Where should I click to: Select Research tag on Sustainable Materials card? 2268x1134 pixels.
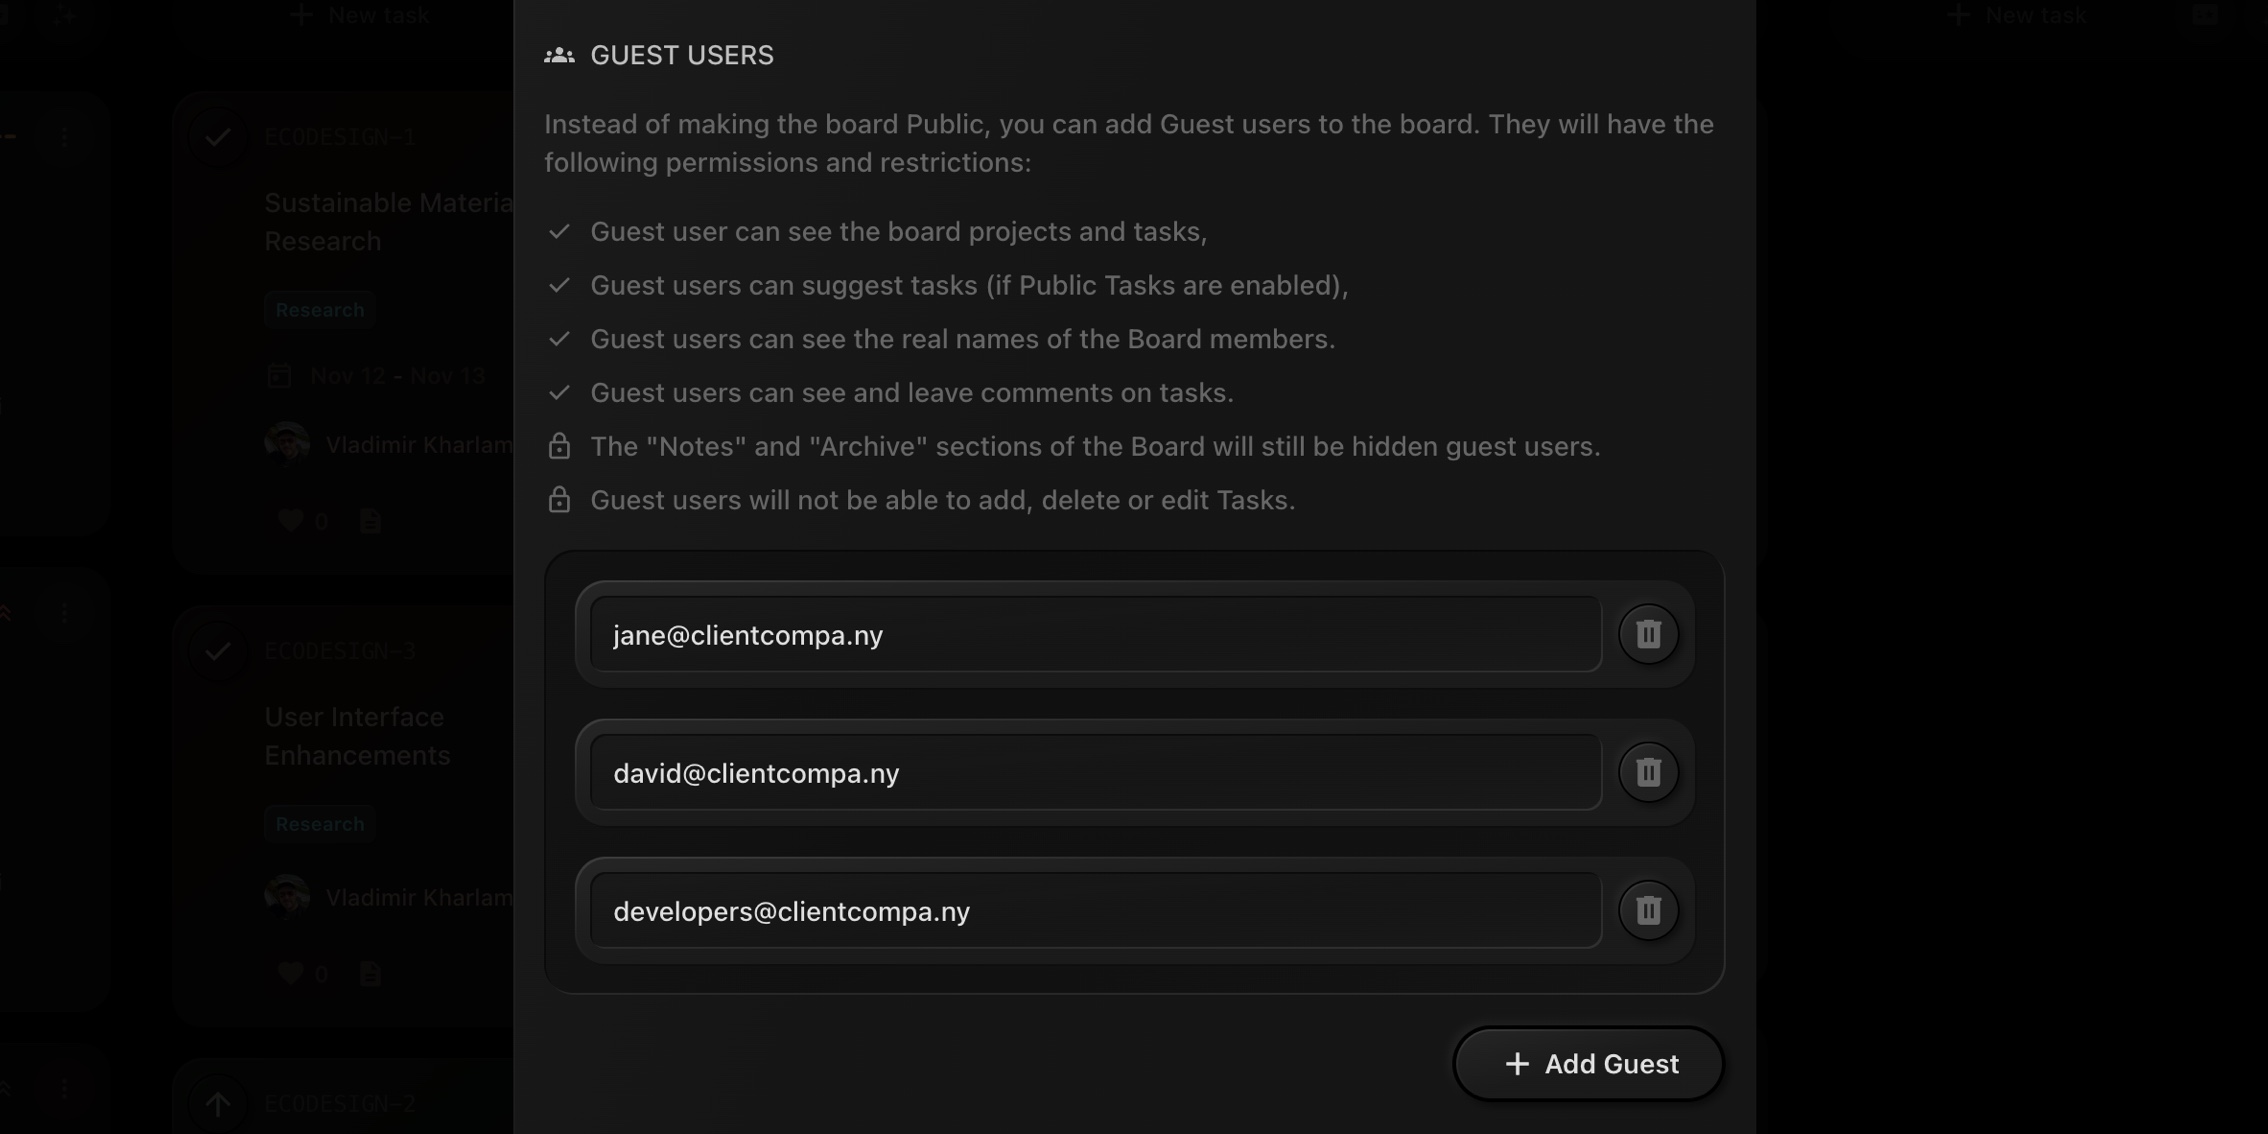[320, 310]
